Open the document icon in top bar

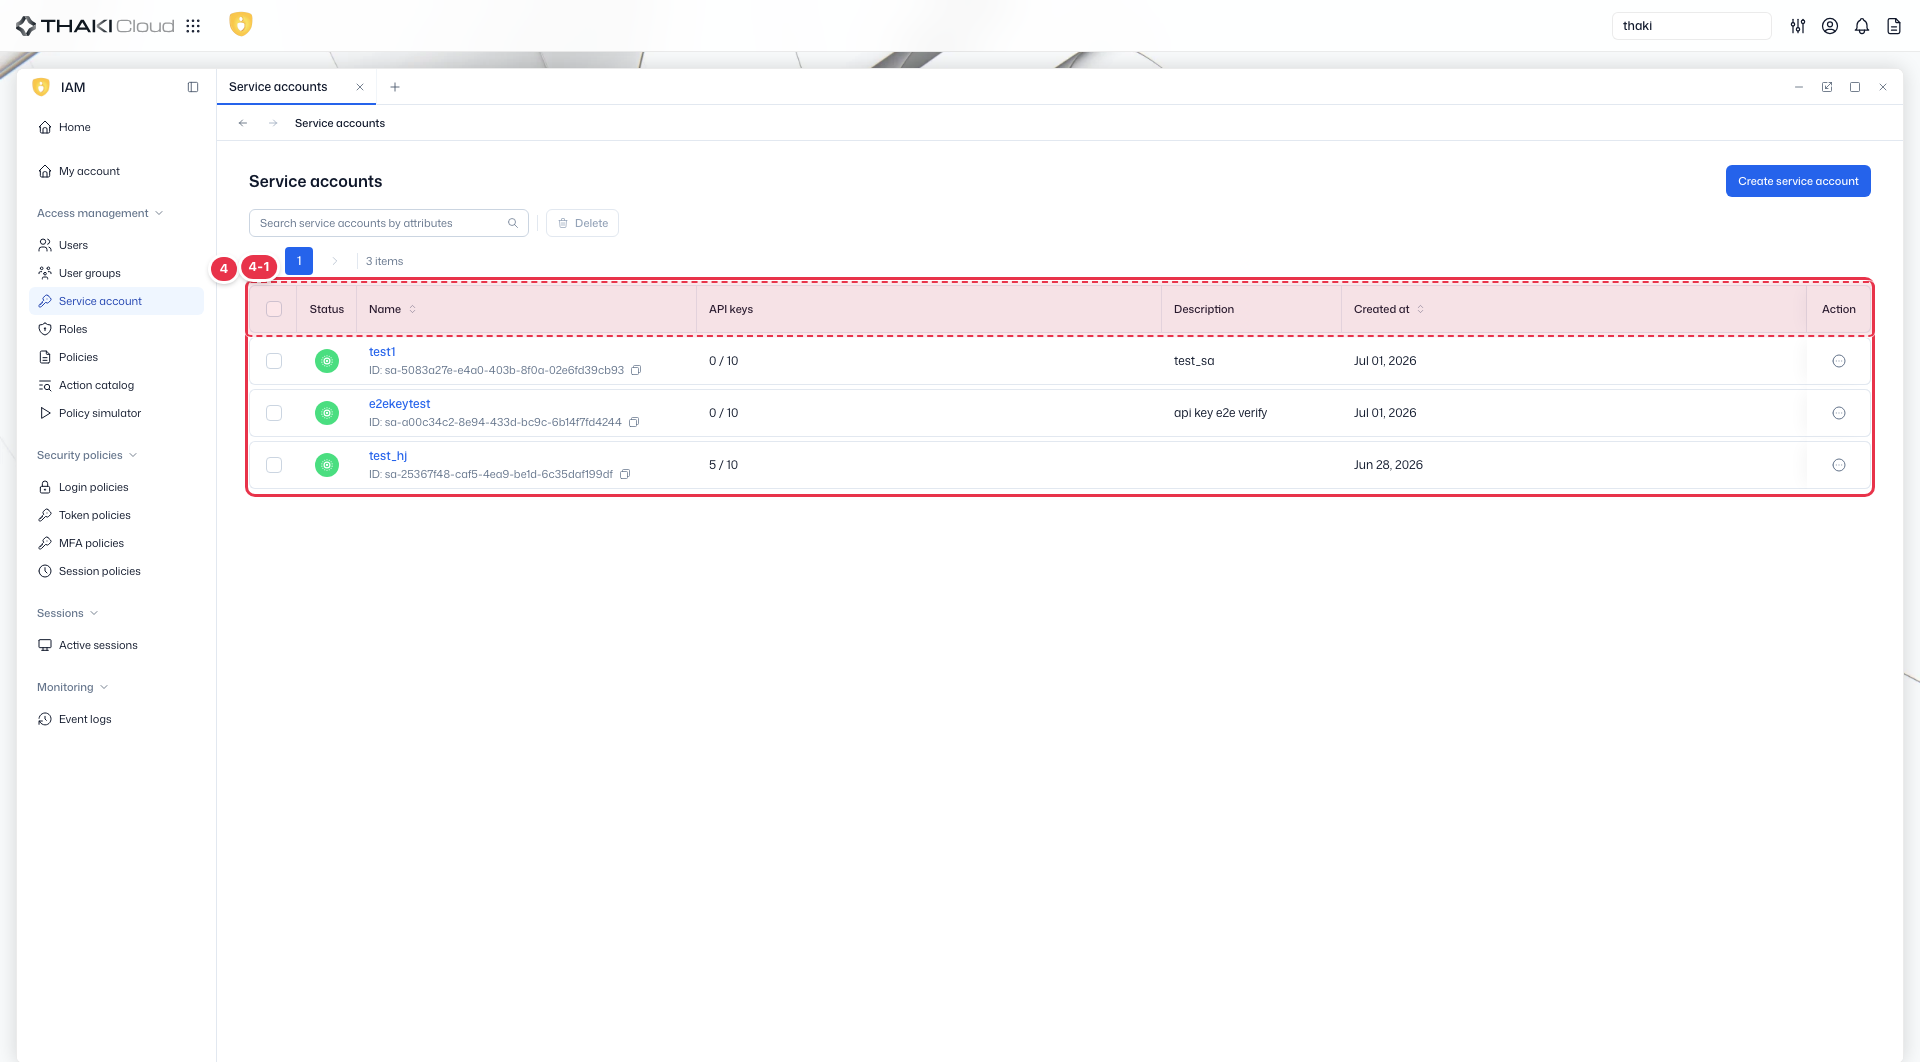(1894, 26)
